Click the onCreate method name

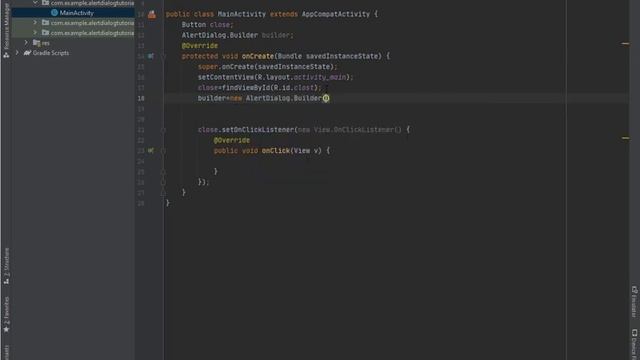pyautogui.click(x=258, y=56)
